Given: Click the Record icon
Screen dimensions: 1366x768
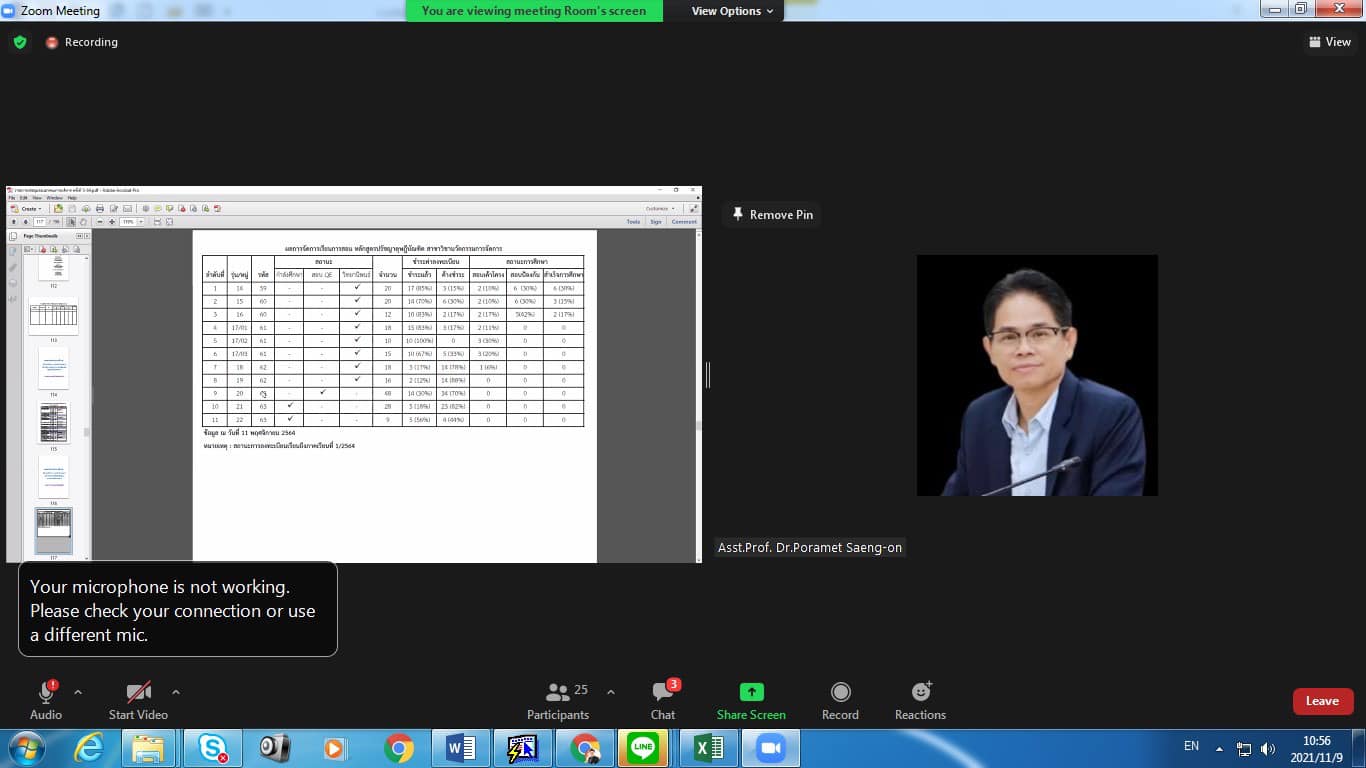Looking at the screenshot, I should coord(840,692).
